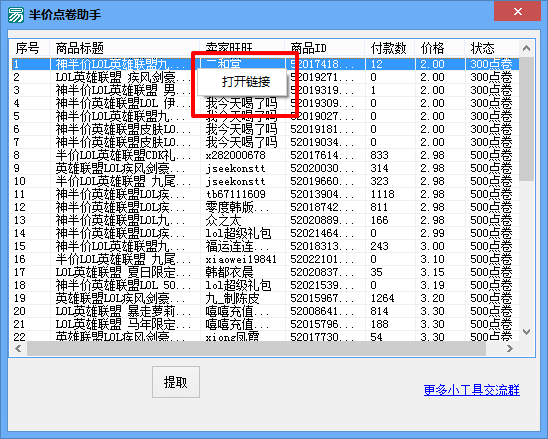Select row 4 titled 神半价英雄联盟LOL 伊

coord(265,103)
